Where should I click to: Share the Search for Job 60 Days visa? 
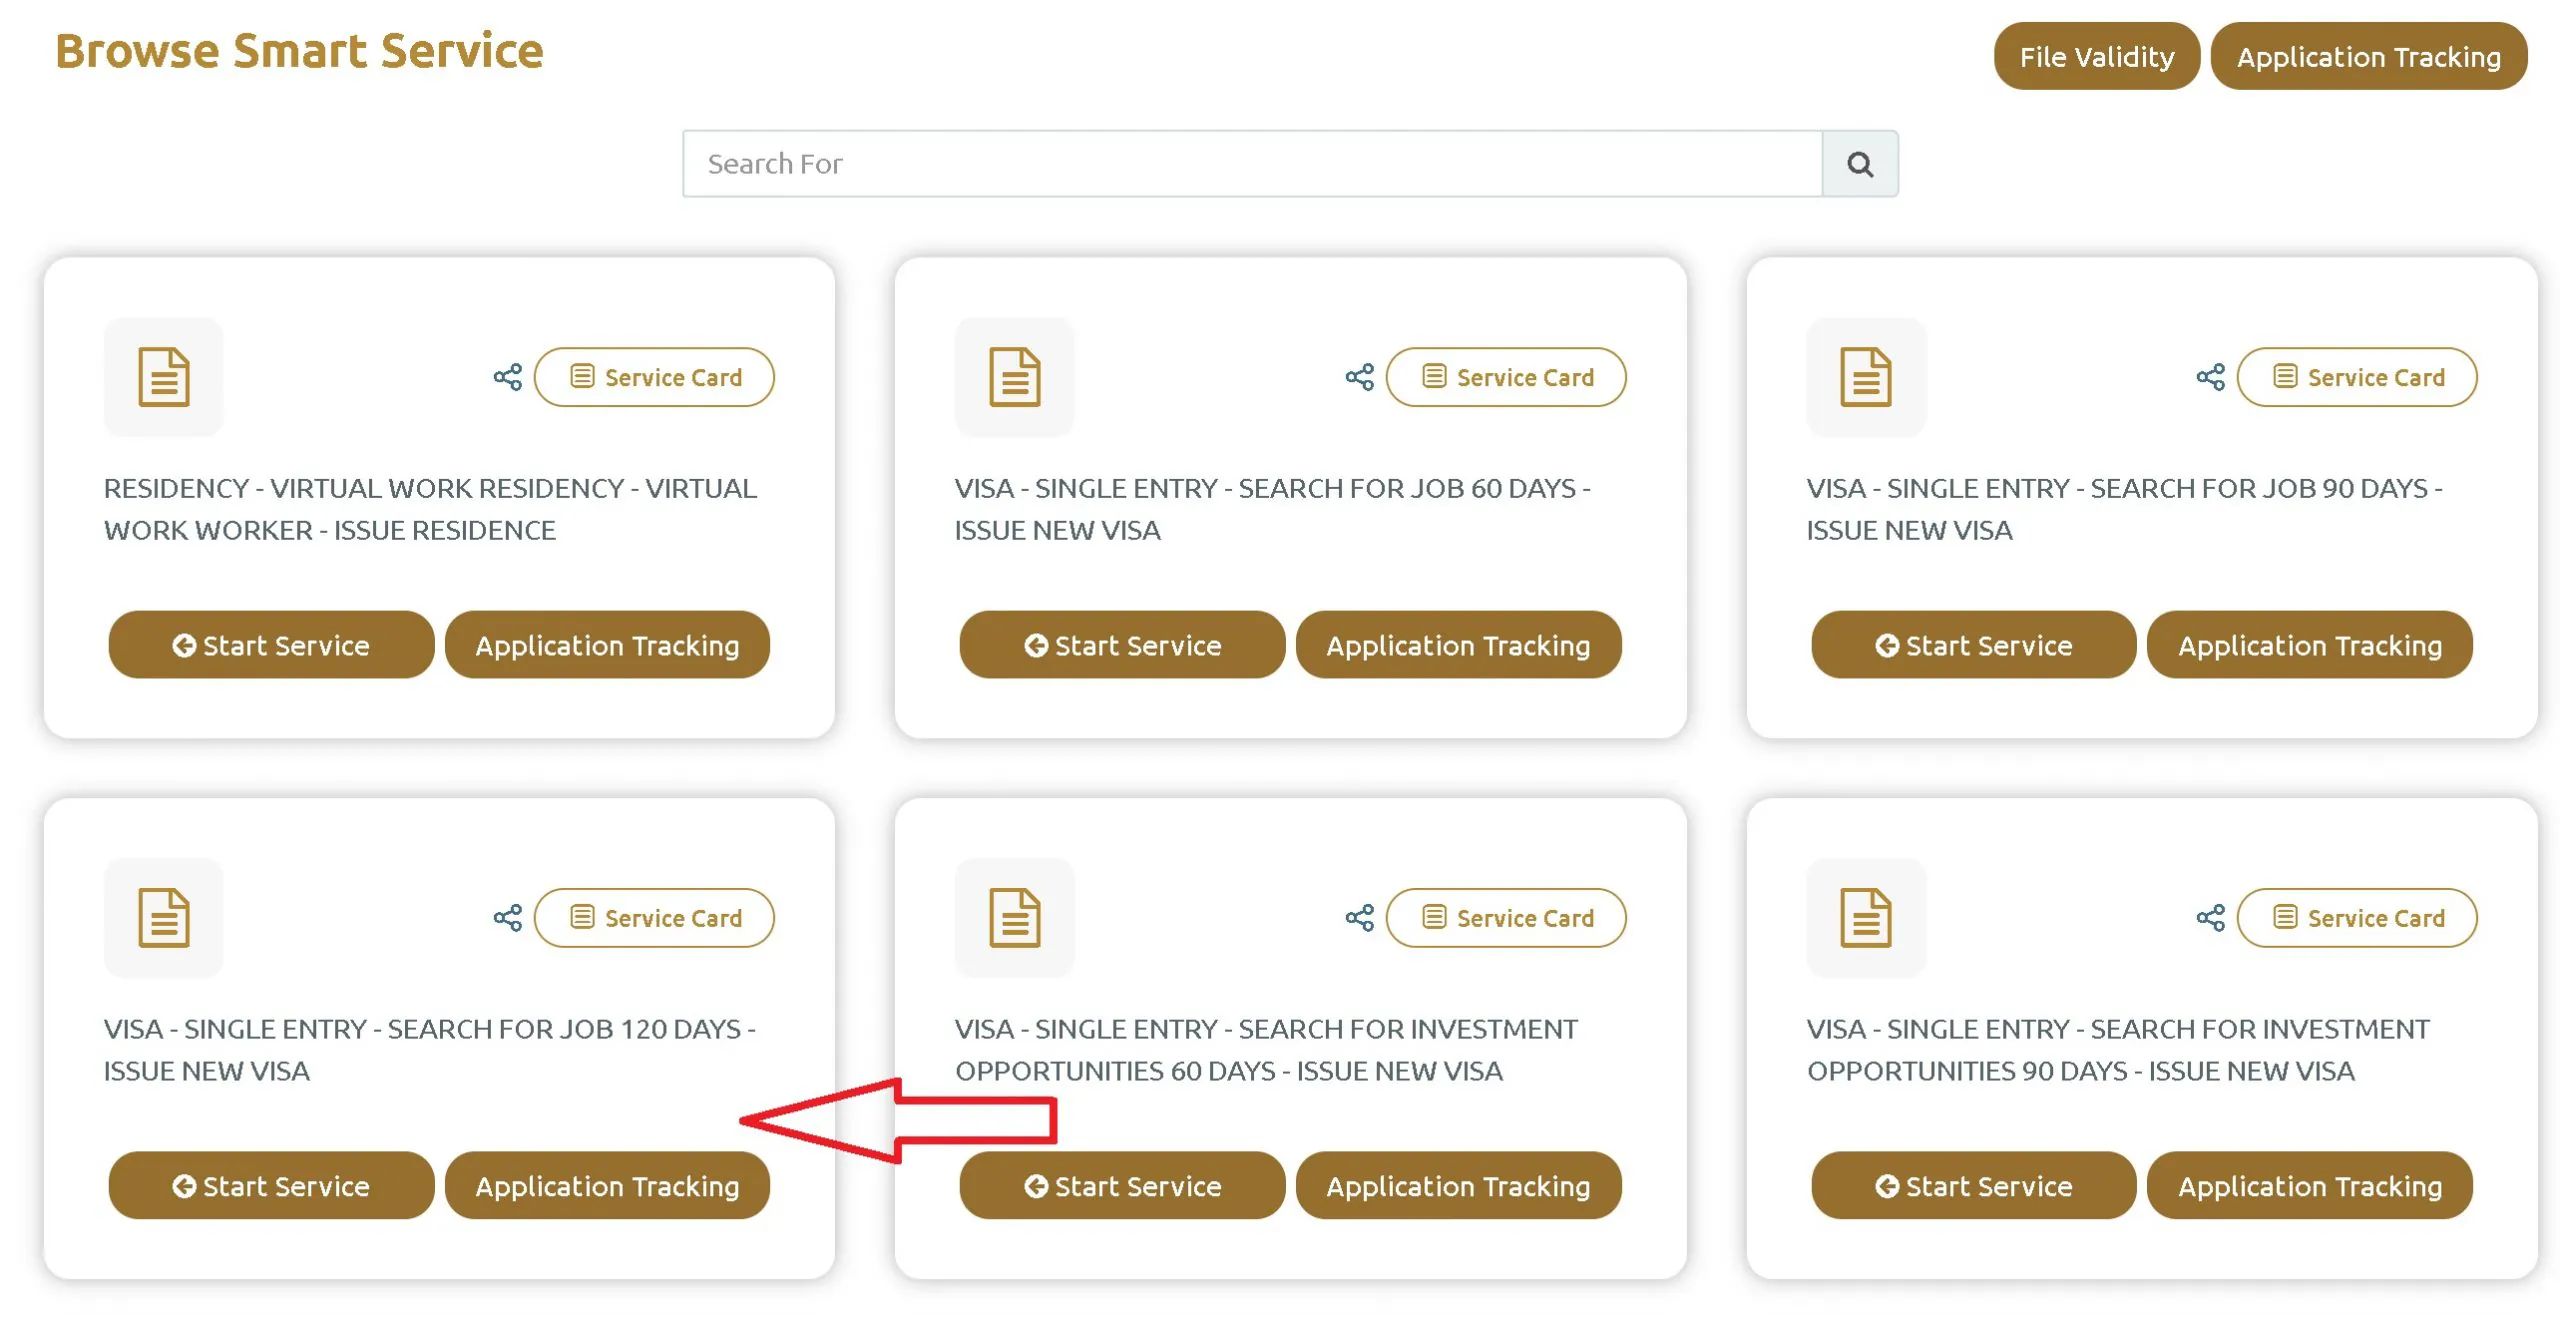tap(1358, 377)
